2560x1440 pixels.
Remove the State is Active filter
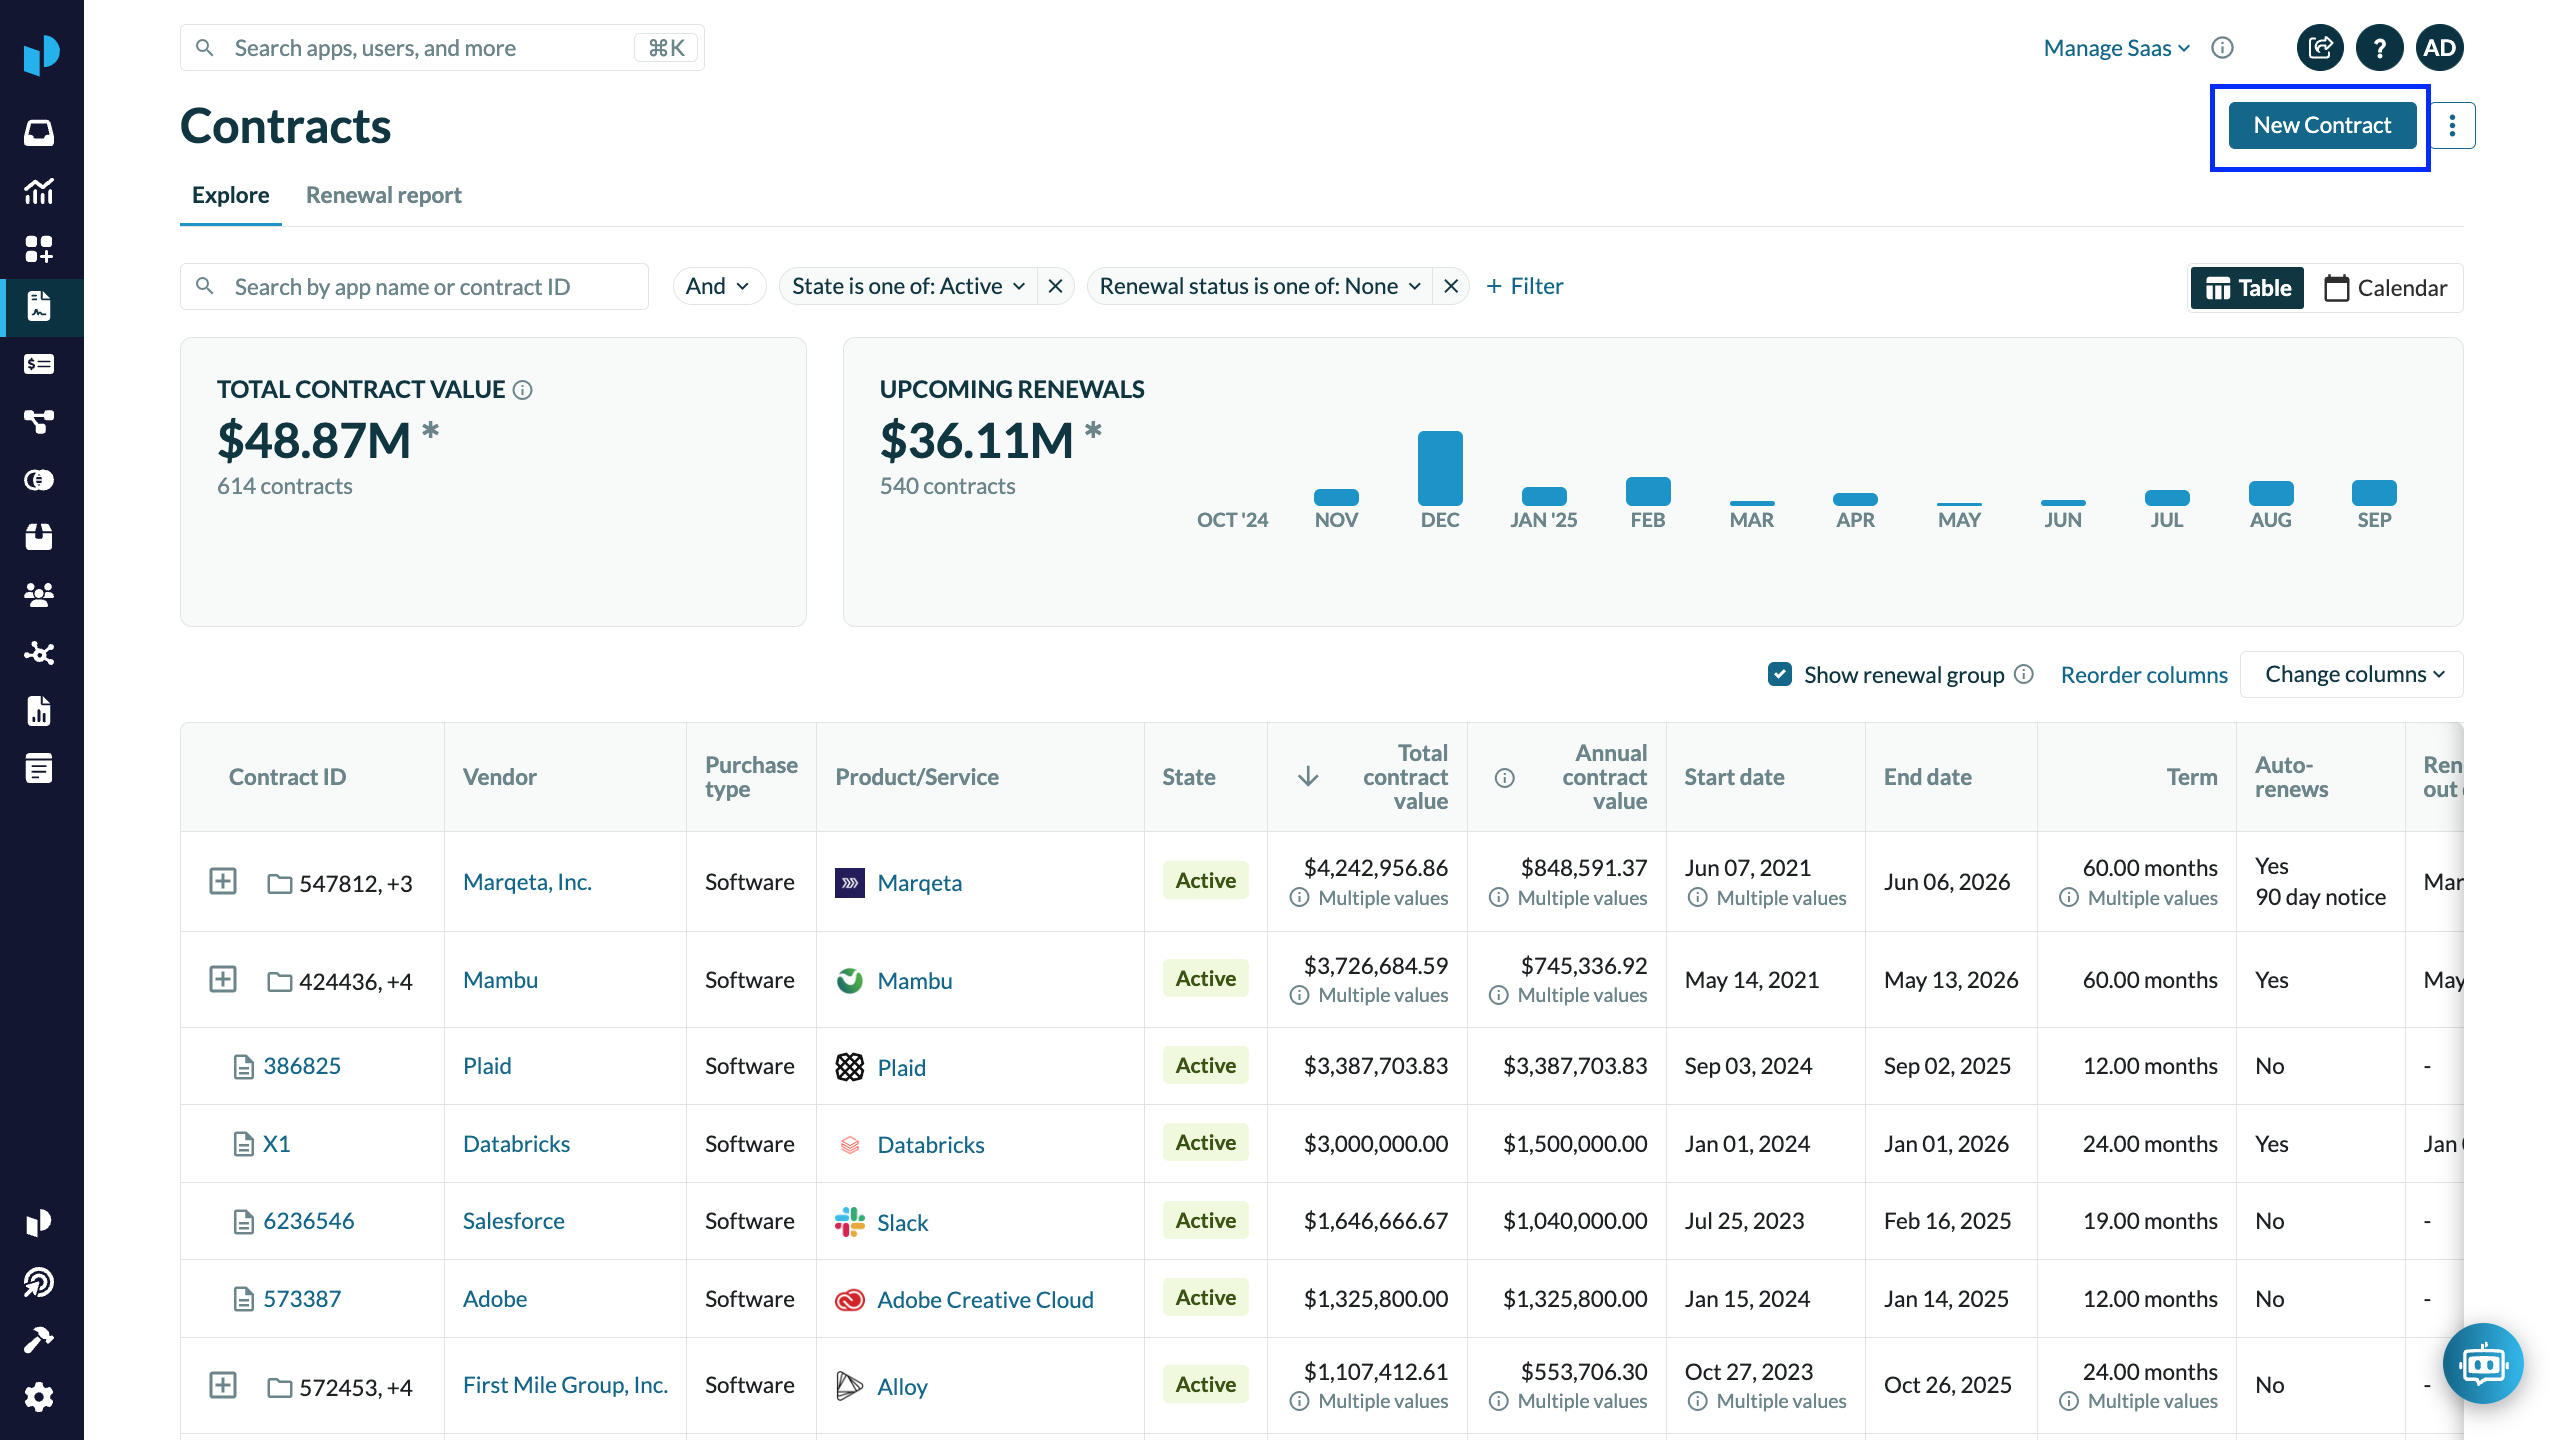(1055, 287)
